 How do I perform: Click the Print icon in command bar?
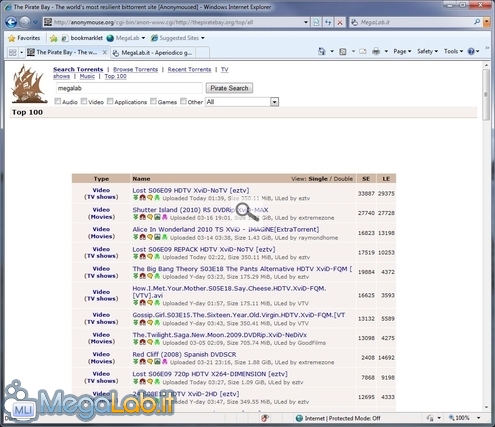[x=376, y=51]
